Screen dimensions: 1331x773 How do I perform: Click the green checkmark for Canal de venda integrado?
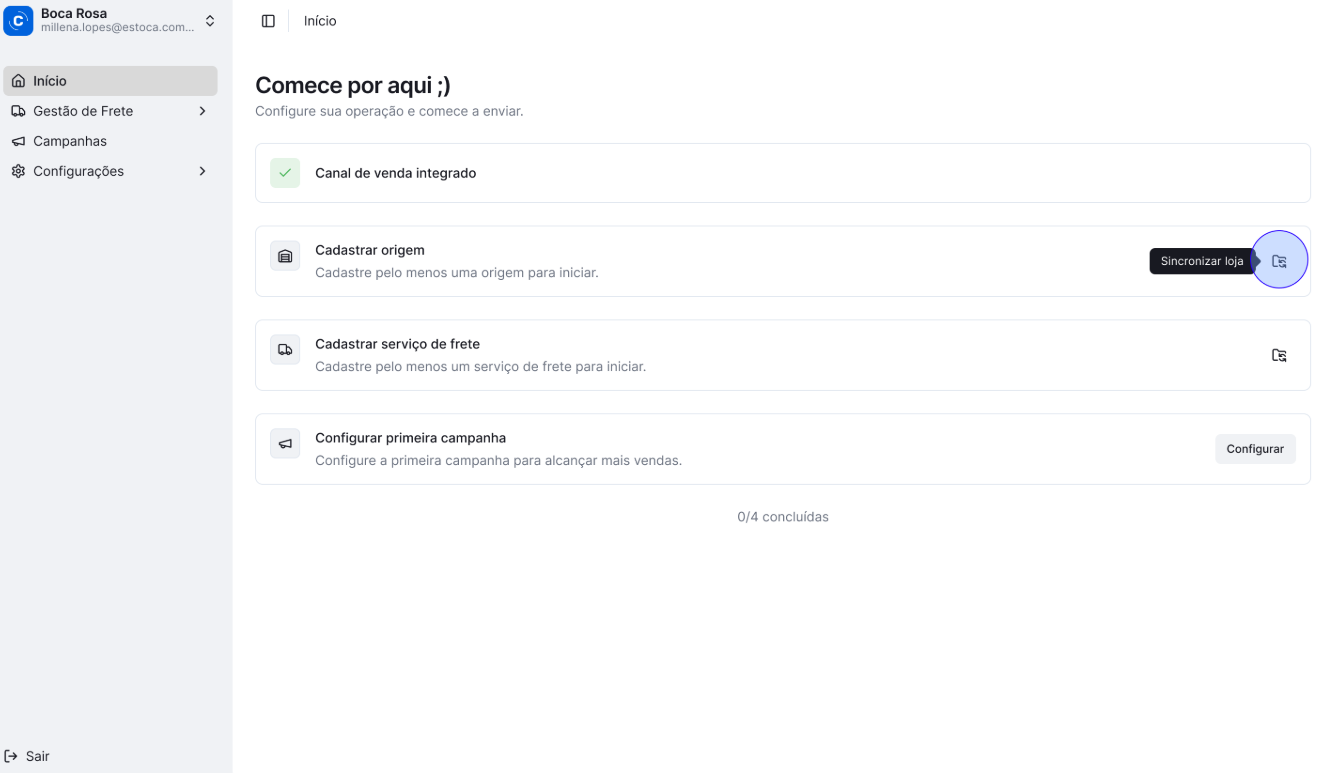pos(285,173)
